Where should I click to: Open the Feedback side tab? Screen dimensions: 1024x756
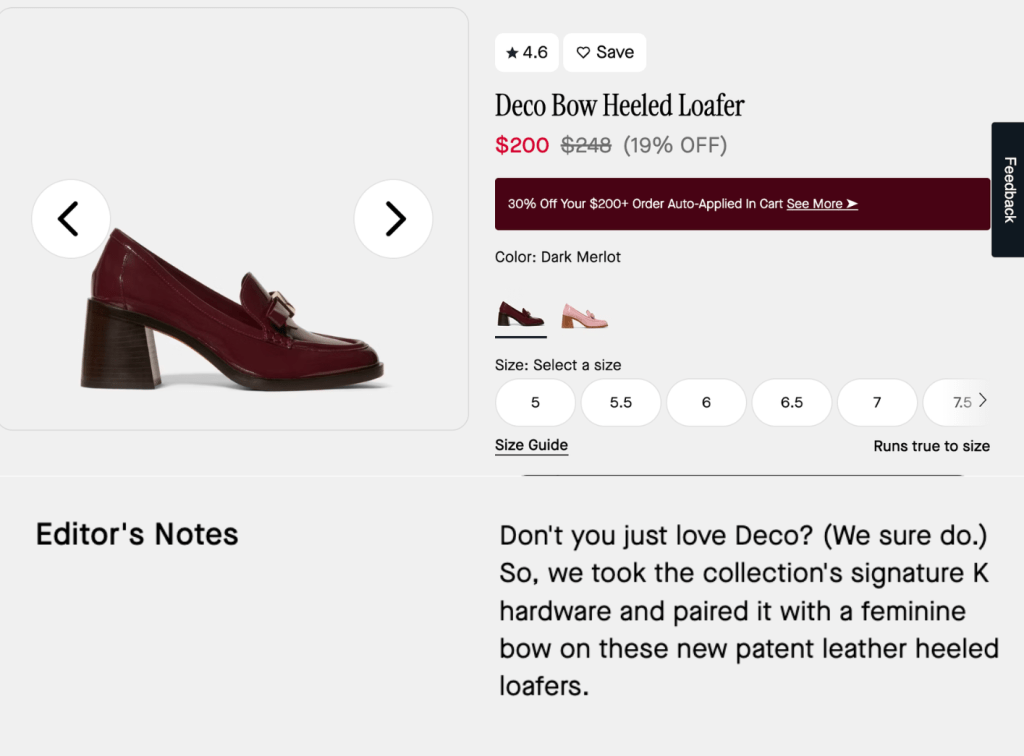click(1008, 189)
